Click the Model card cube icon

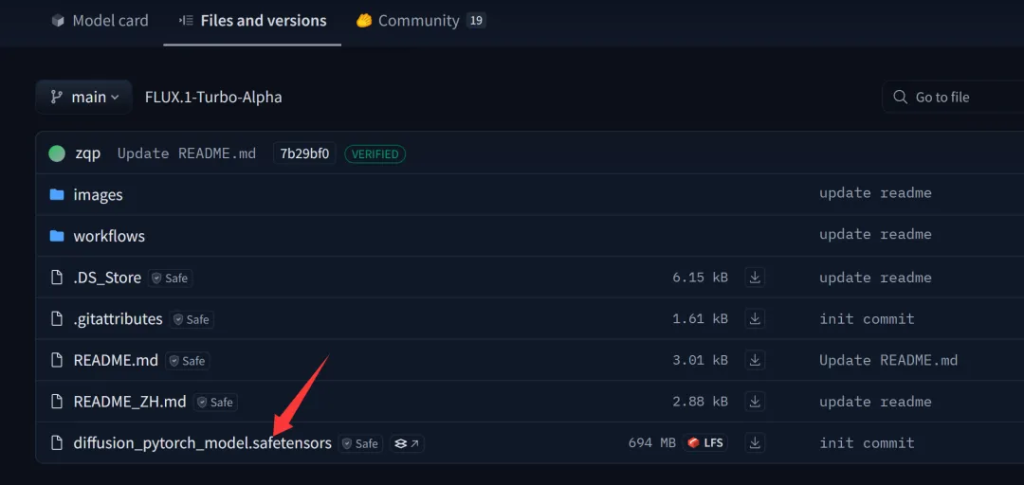tap(58, 21)
